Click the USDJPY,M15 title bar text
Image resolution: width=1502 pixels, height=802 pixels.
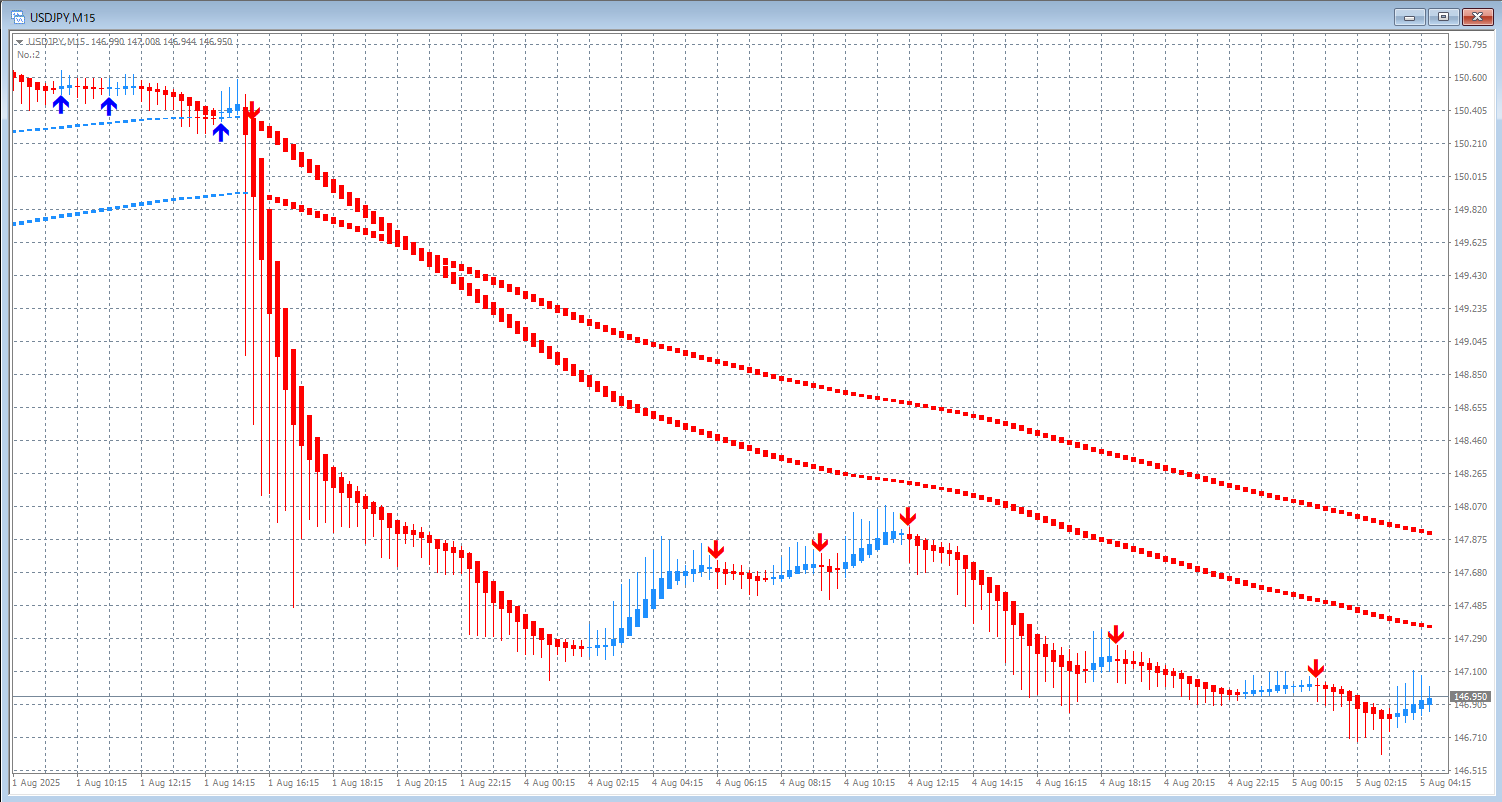(x=62, y=18)
